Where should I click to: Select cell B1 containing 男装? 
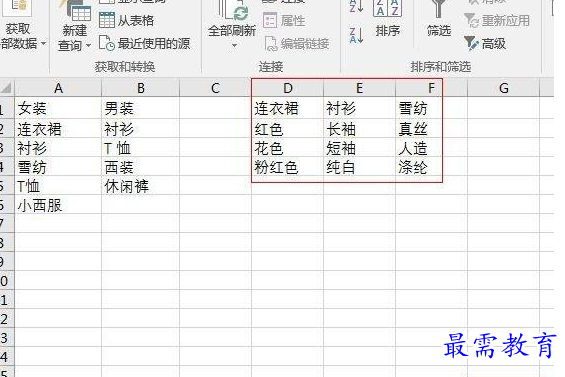[x=141, y=108]
